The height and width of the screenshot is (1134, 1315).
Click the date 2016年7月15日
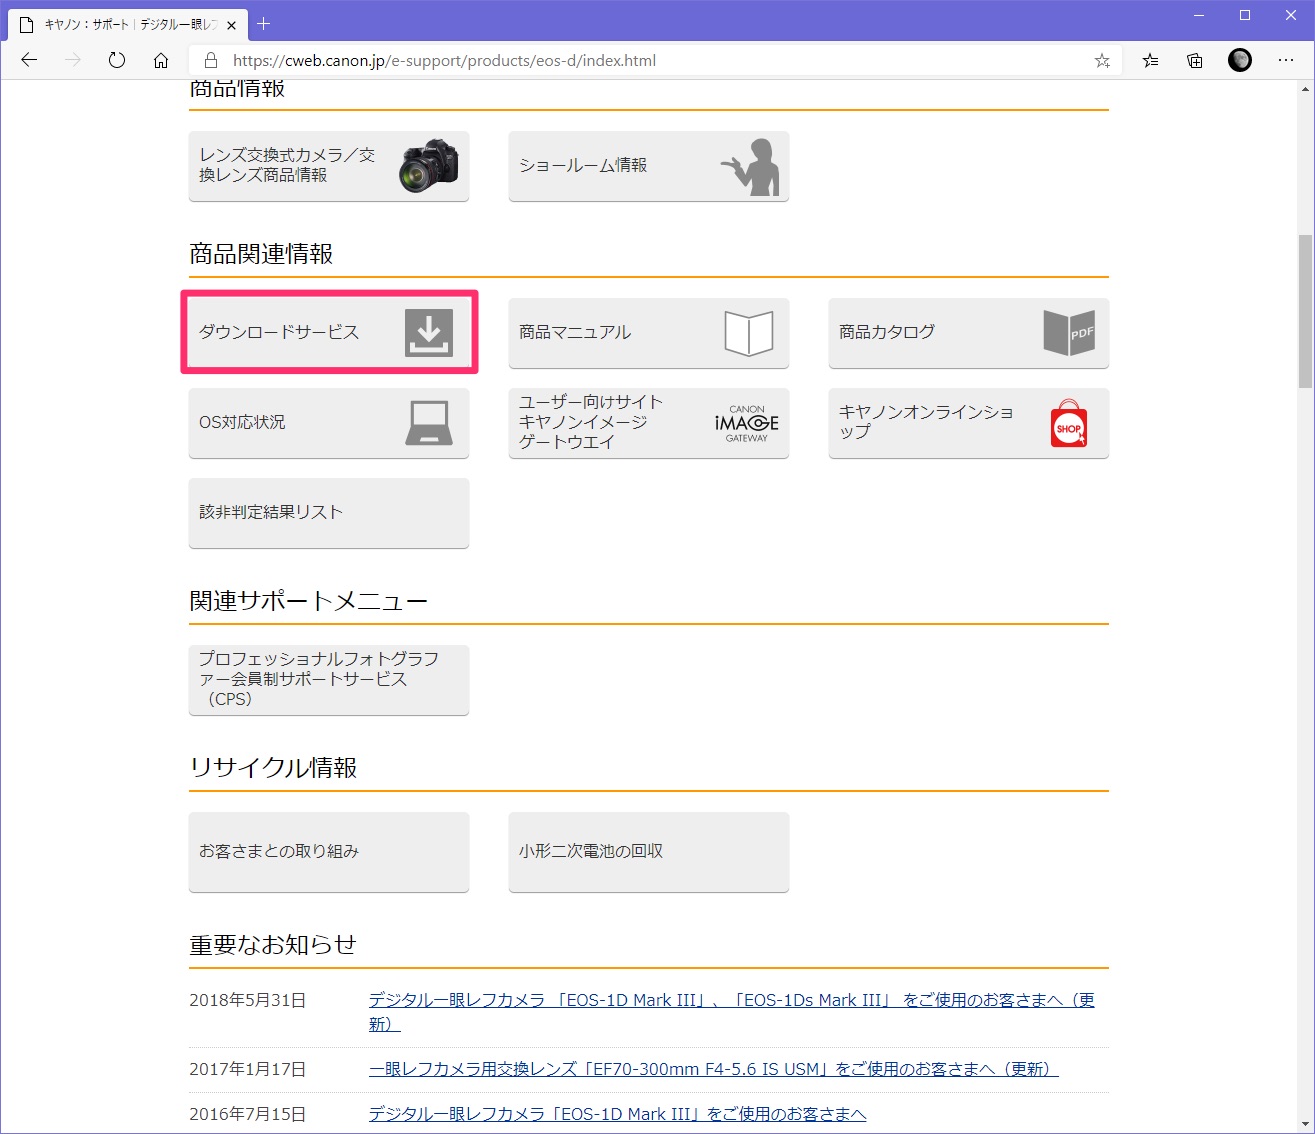(x=247, y=1114)
